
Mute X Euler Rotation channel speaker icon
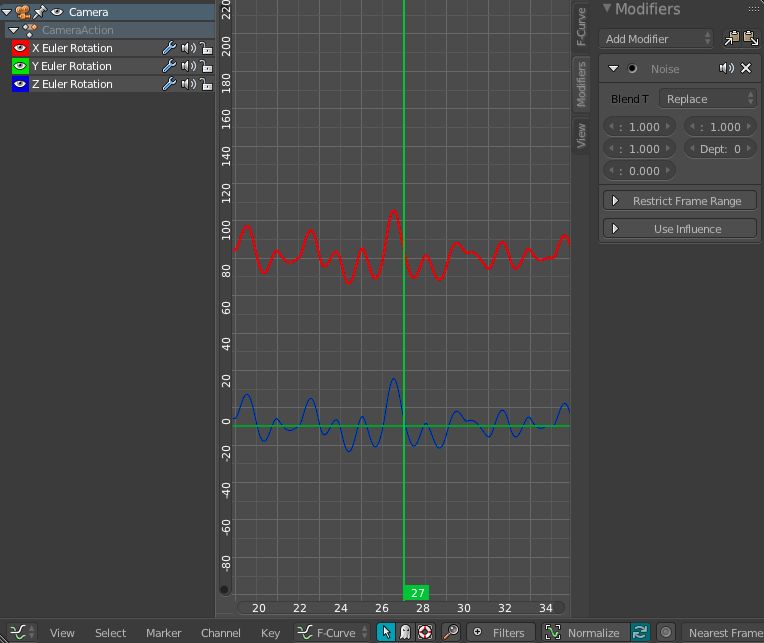188,48
